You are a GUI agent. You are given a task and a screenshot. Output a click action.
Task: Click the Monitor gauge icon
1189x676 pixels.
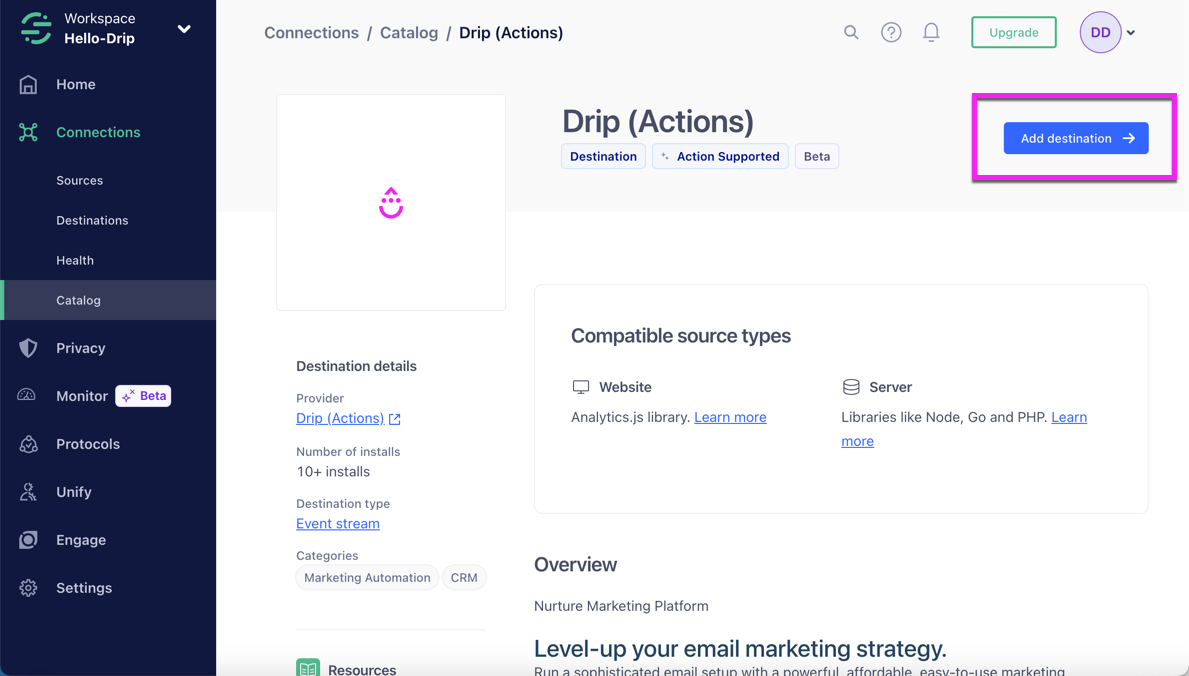pos(27,395)
